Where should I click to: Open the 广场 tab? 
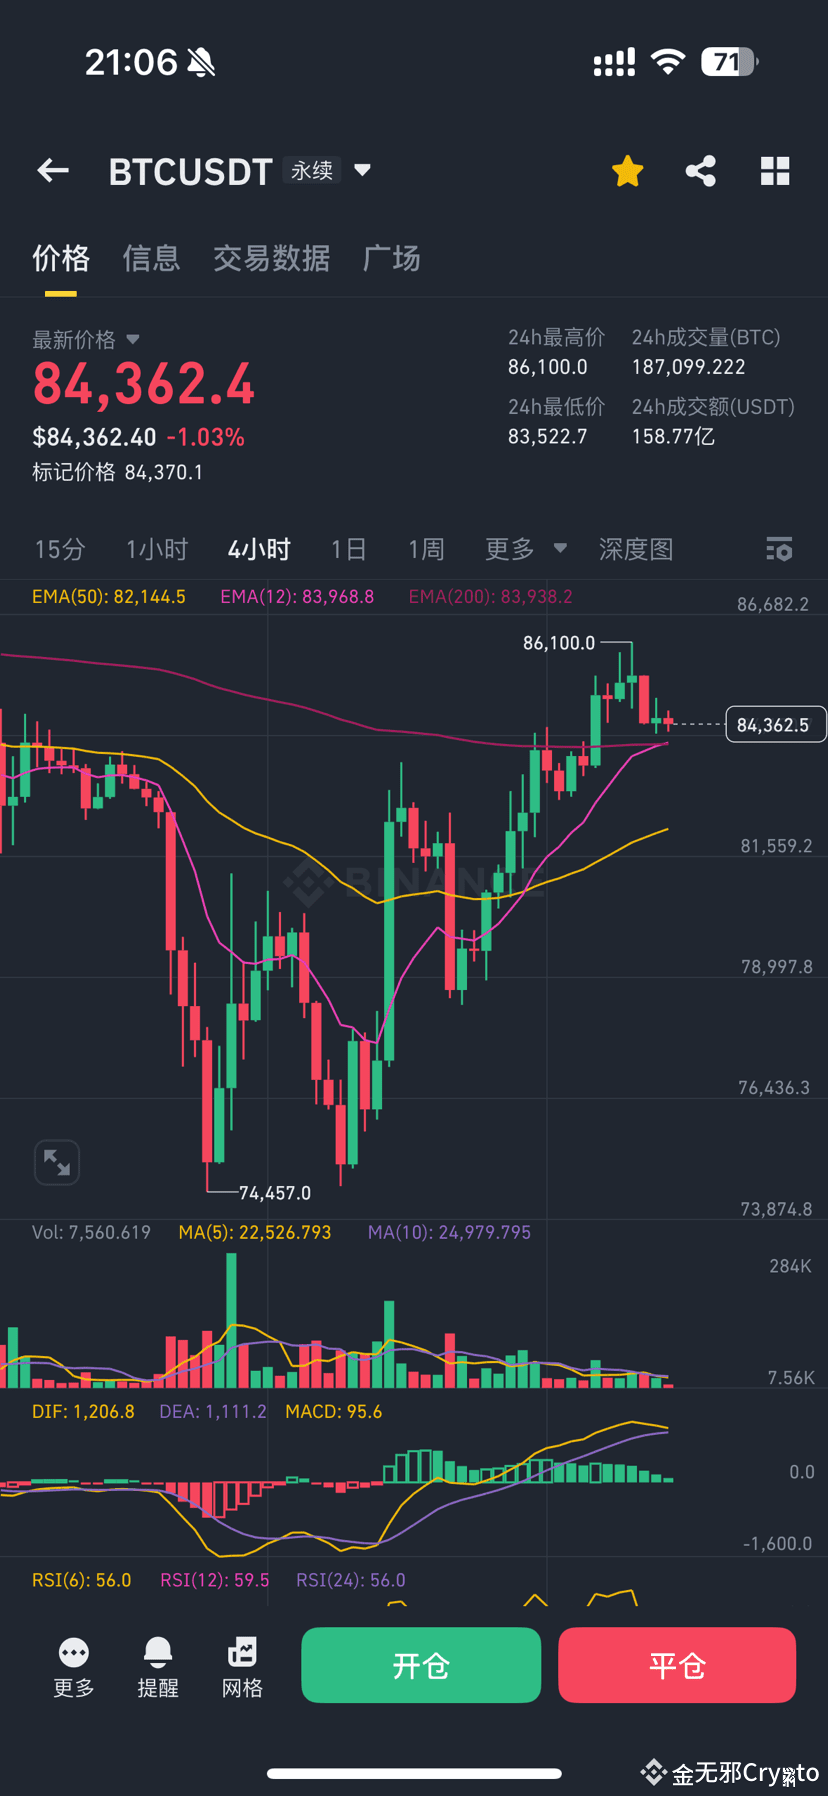point(391,258)
